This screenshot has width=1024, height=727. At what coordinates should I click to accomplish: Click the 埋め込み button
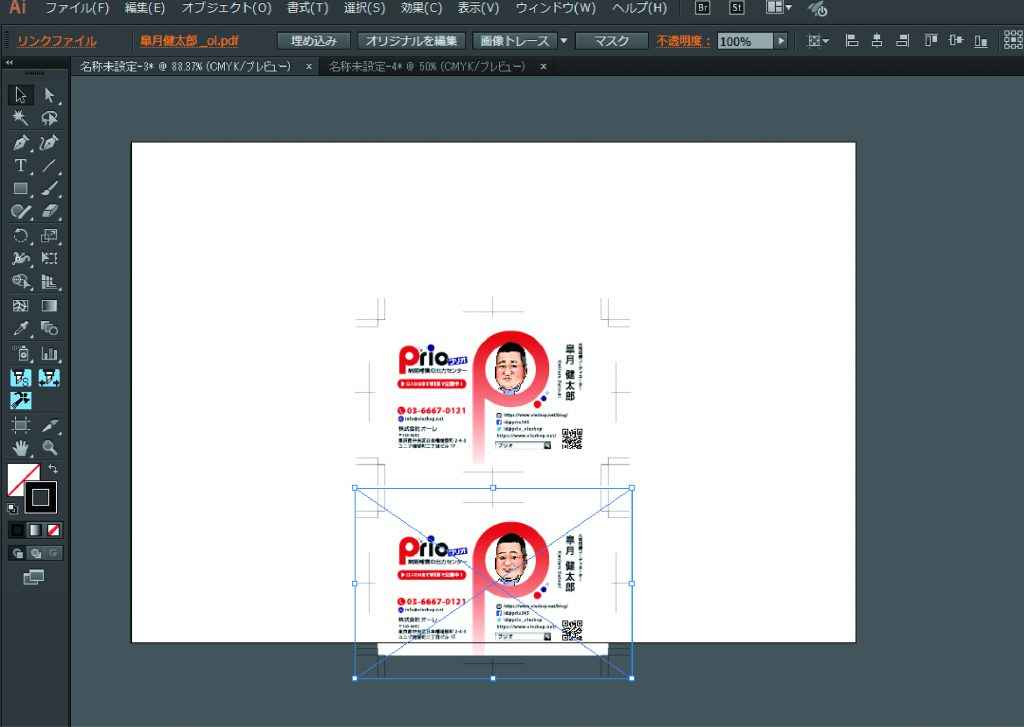[x=314, y=41]
